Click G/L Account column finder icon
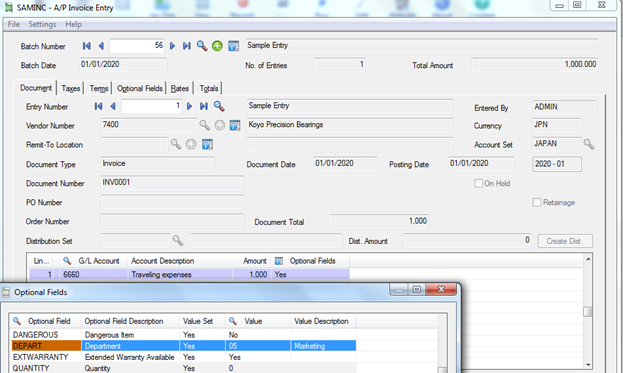Image resolution: width=623 pixels, height=373 pixels. pyautogui.click(x=67, y=261)
